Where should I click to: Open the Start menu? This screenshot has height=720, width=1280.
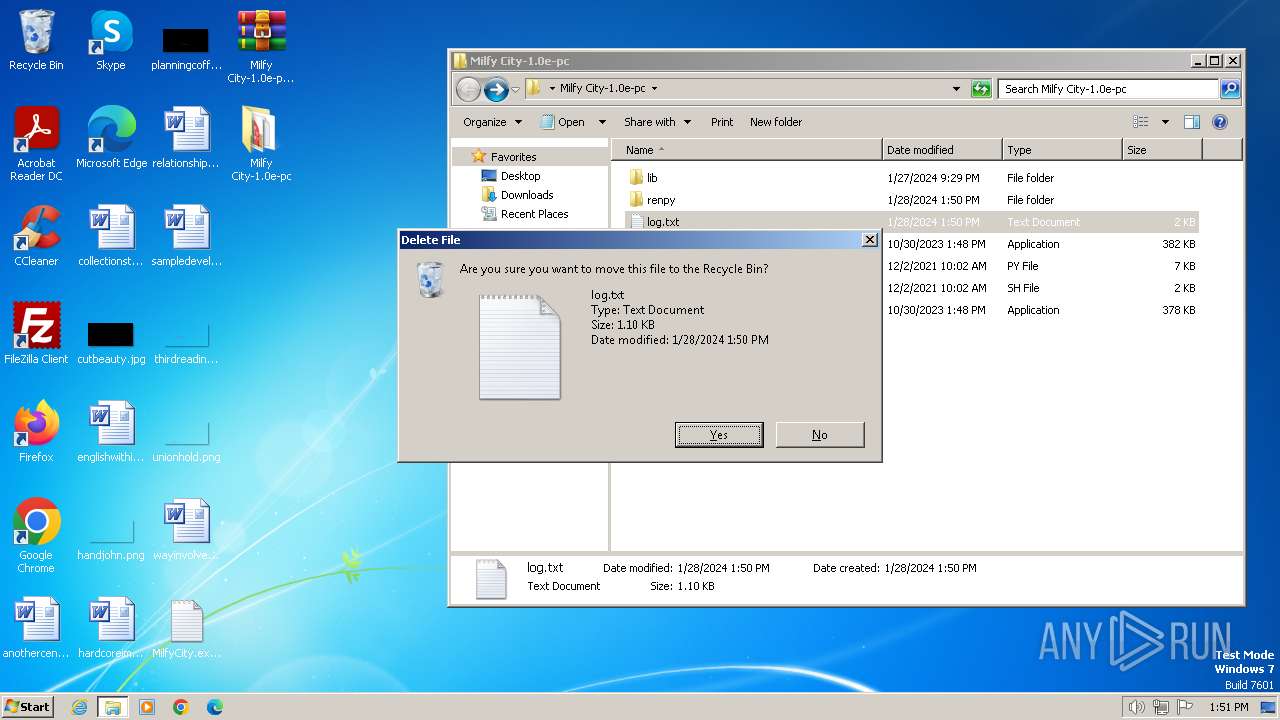[x=27, y=706]
